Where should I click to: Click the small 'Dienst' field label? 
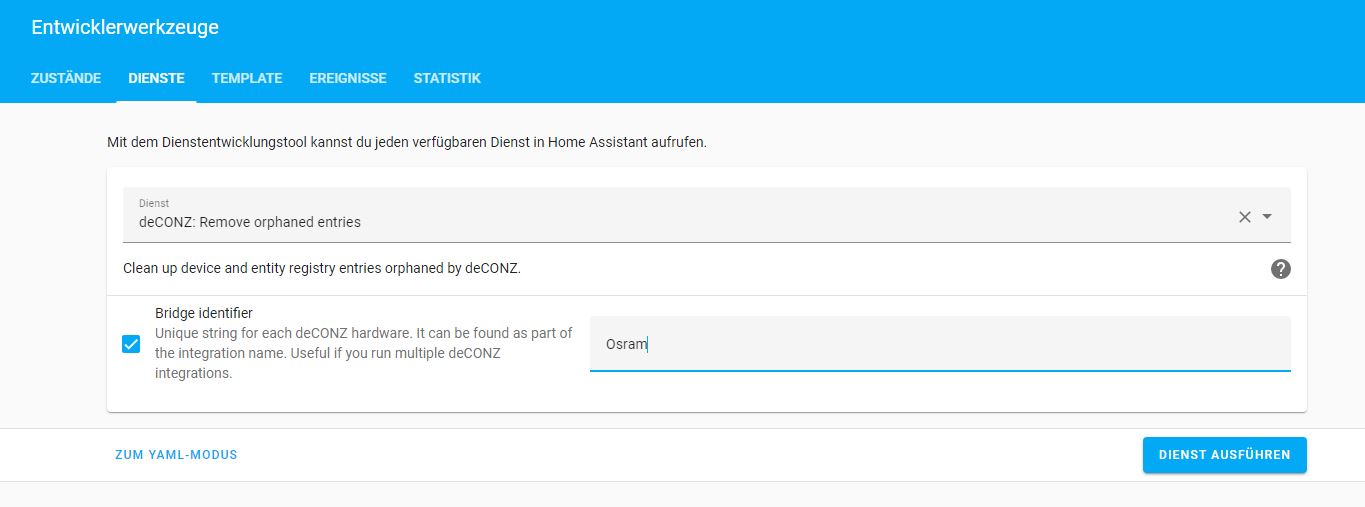pos(154,203)
